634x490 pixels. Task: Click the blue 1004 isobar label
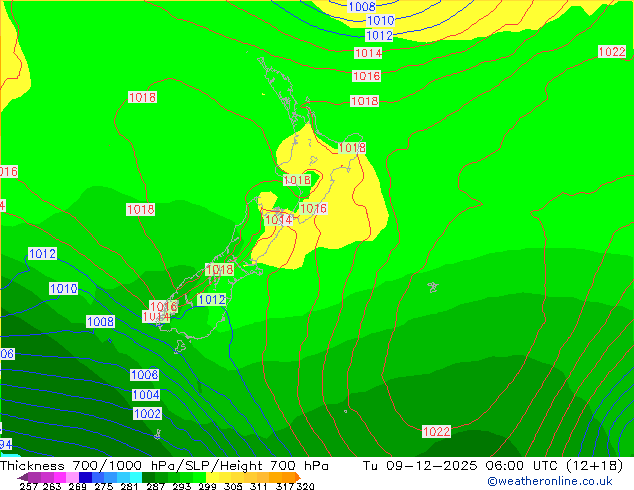(146, 395)
